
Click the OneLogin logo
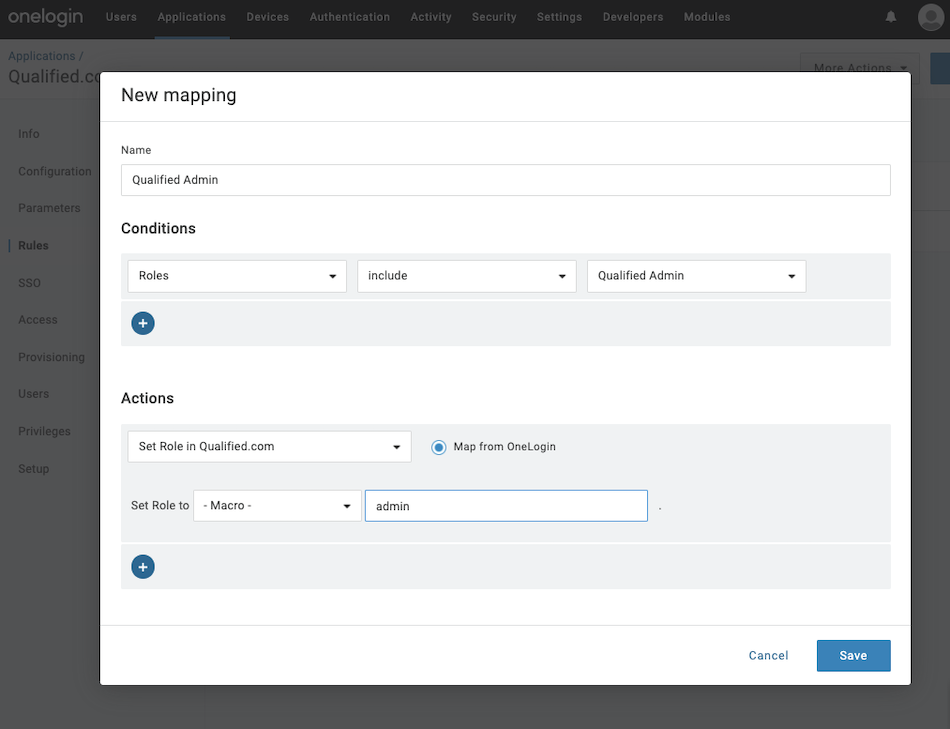click(45, 16)
